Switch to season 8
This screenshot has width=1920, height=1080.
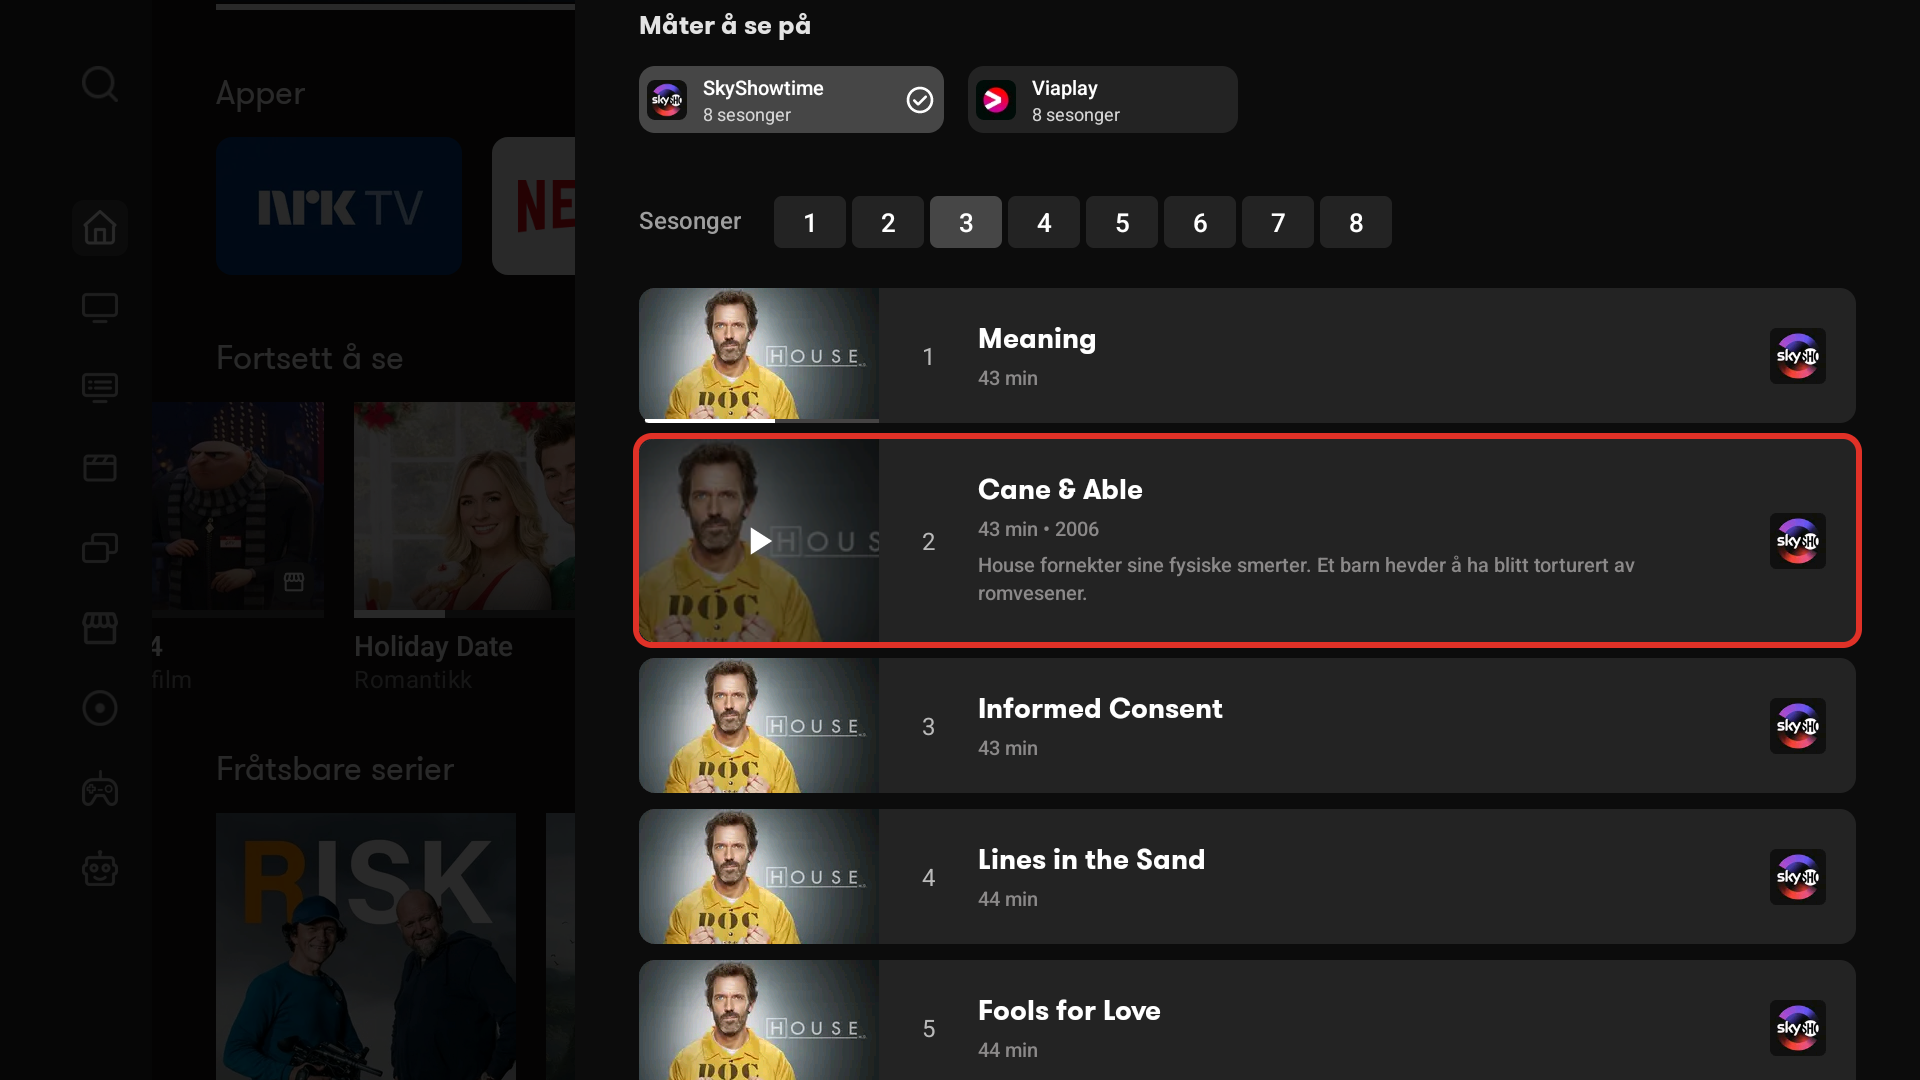click(x=1356, y=222)
